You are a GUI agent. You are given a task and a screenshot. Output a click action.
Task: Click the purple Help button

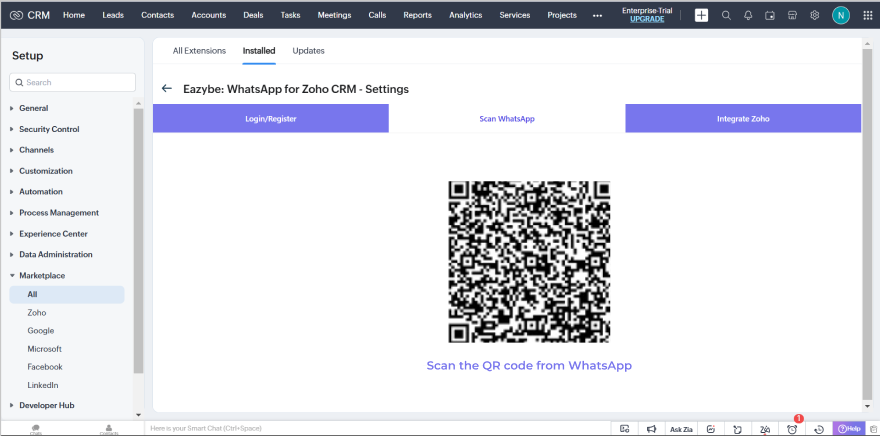[x=849, y=429]
